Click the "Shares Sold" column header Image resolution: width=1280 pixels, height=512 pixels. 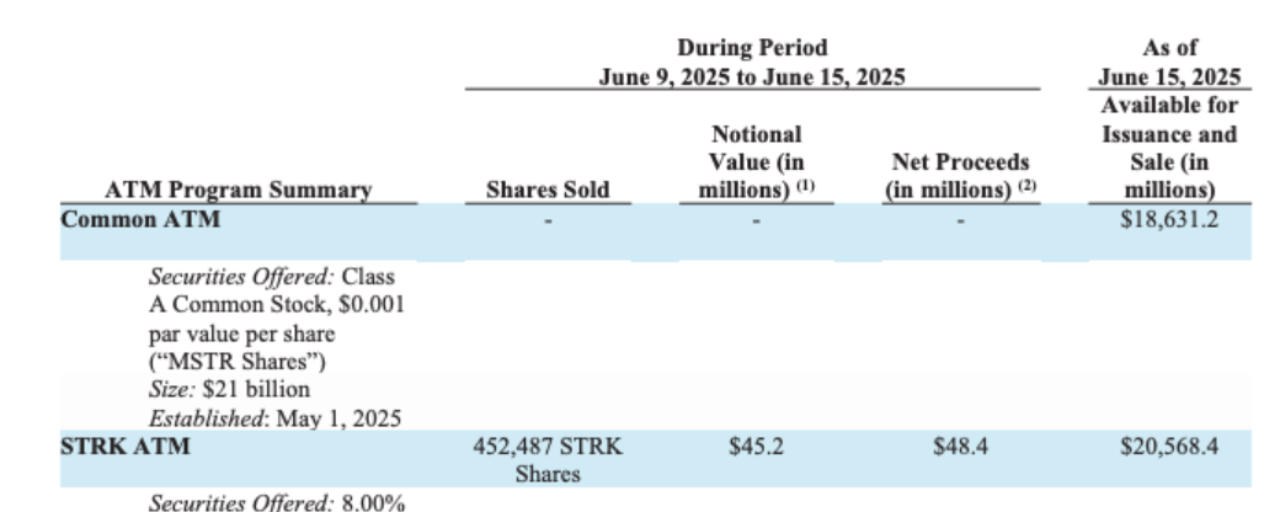[x=547, y=190]
